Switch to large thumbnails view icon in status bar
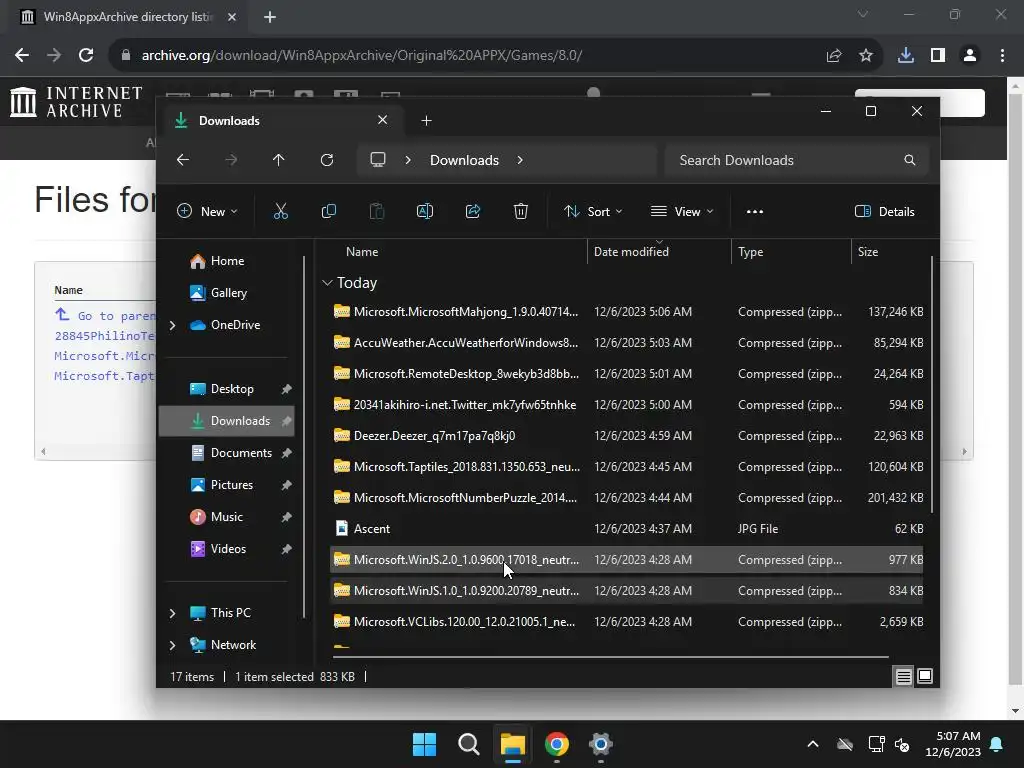Screen dimensions: 1024x768 pos(925,676)
